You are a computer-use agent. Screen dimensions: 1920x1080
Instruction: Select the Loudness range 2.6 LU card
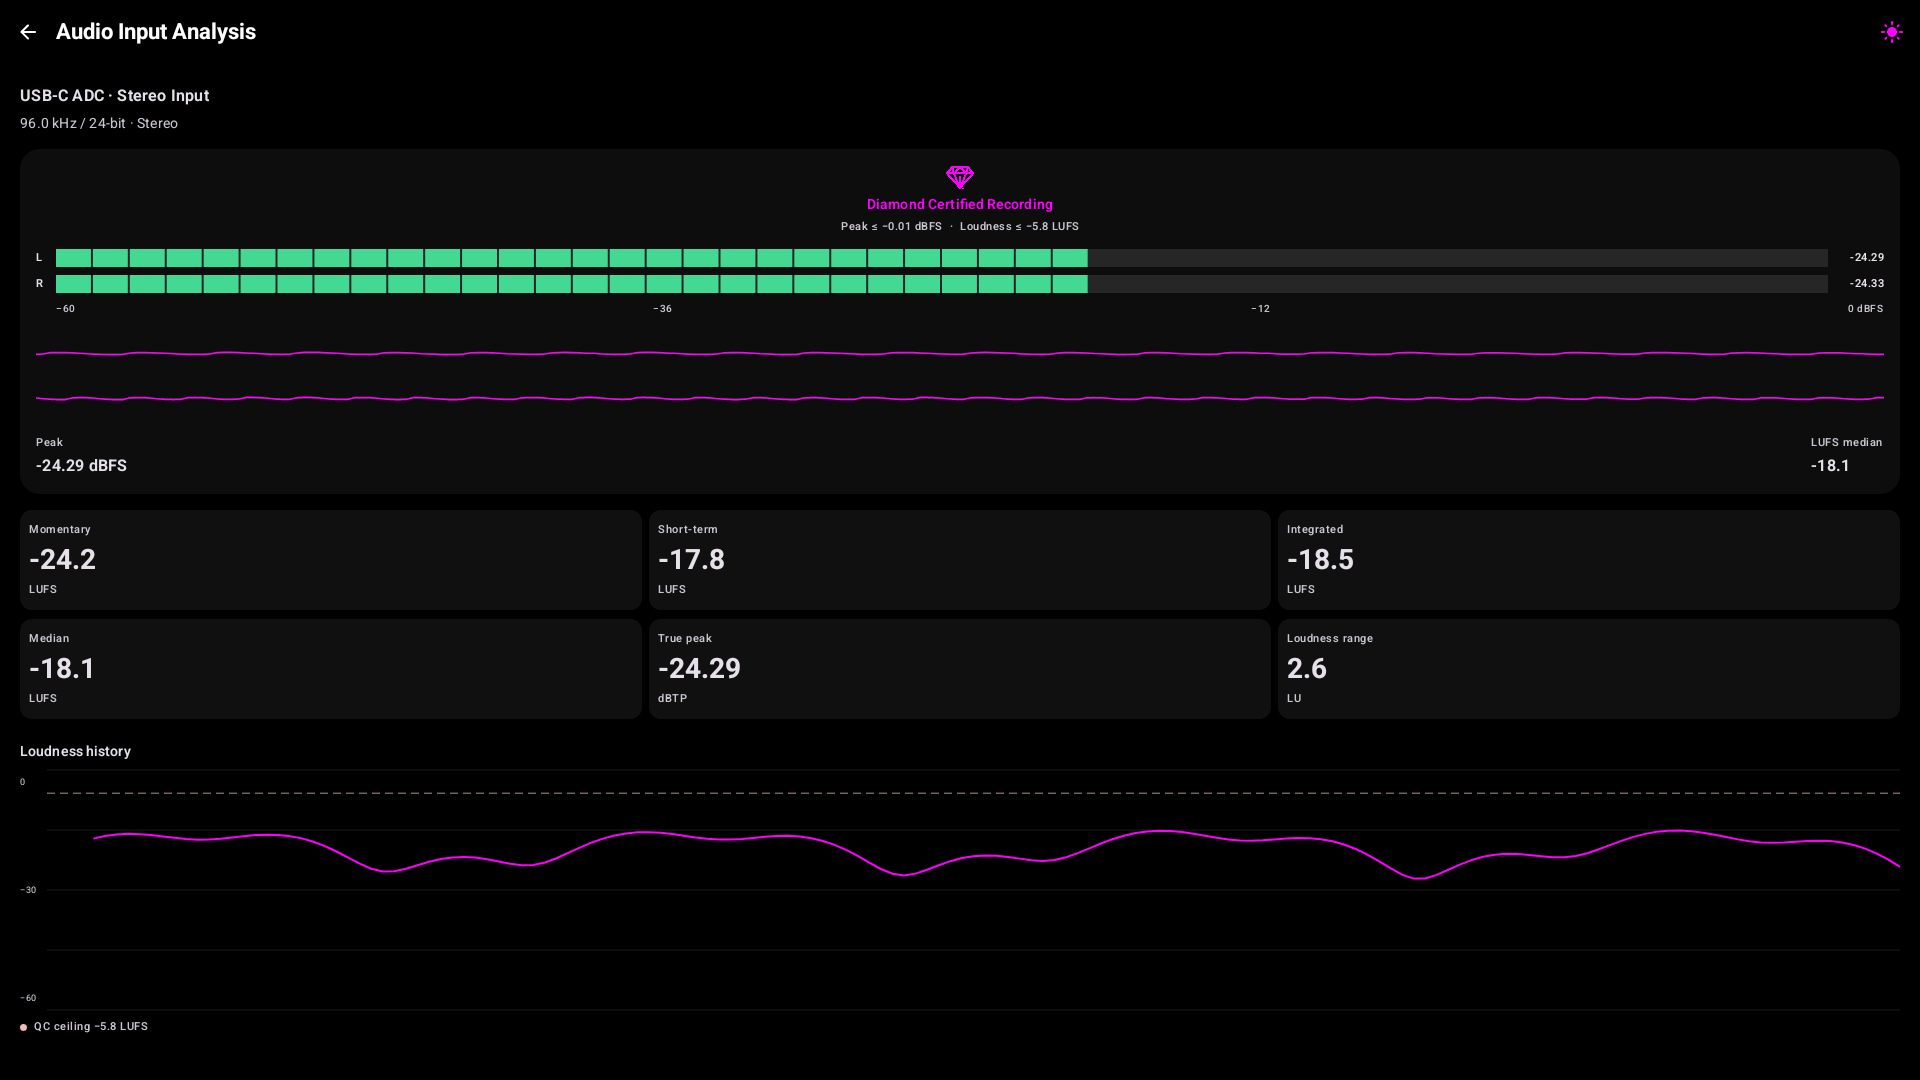(1589, 669)
